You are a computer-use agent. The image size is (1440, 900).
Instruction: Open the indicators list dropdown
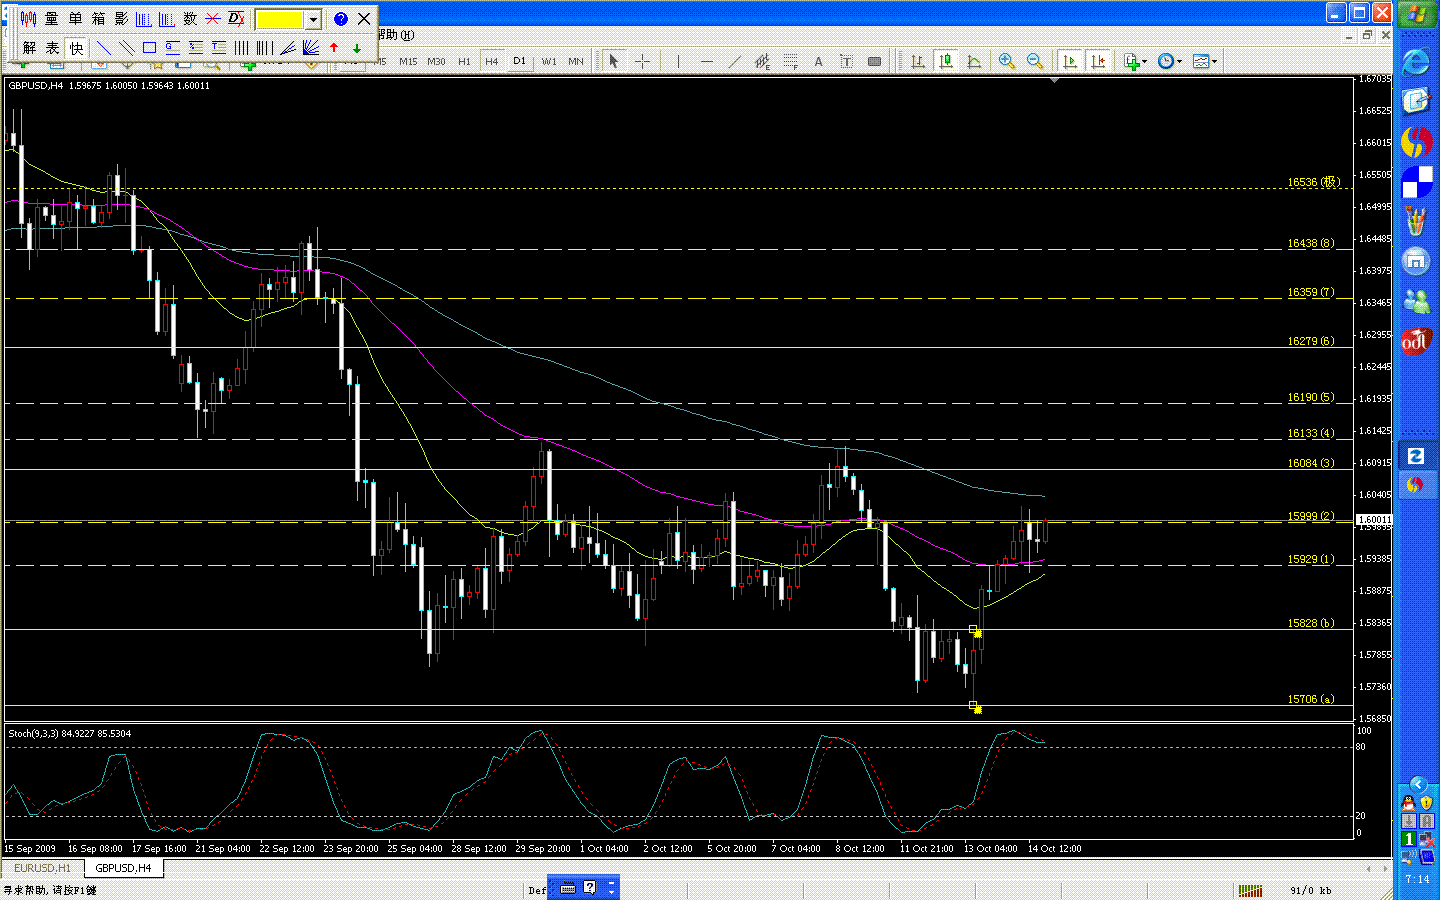[x=1135, y=62]
